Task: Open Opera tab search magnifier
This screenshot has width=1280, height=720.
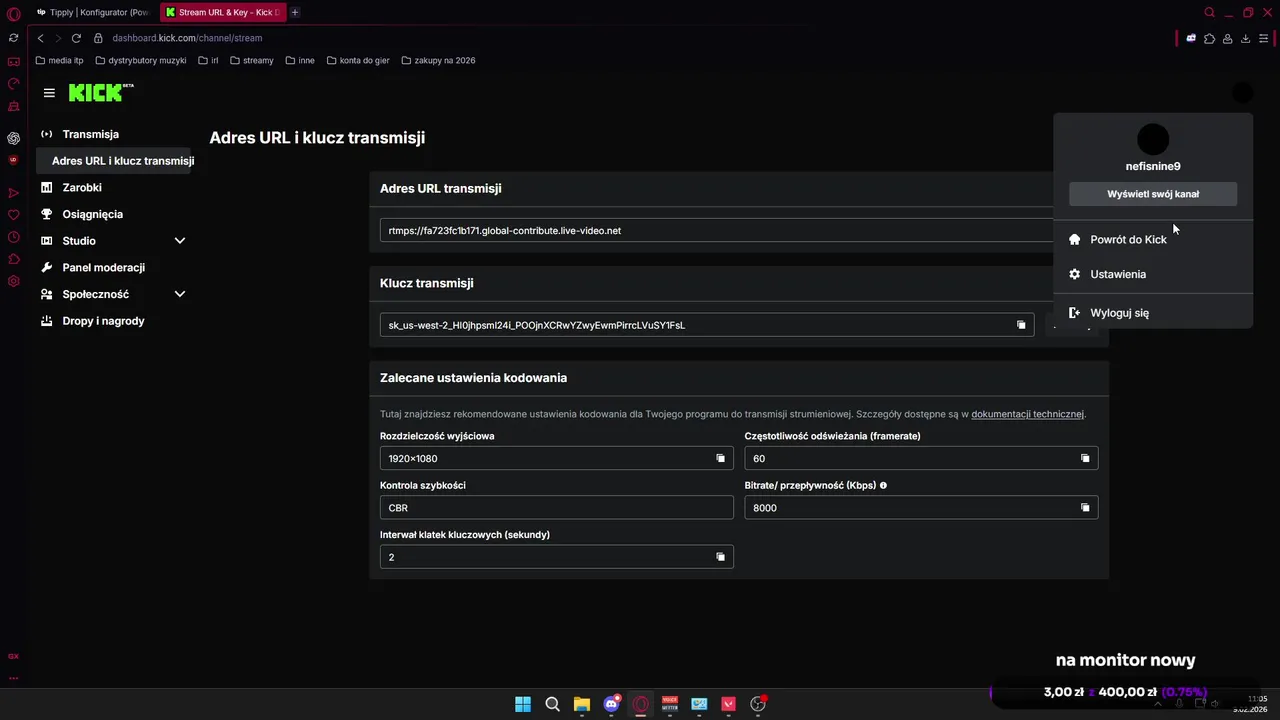Action: click(x=1209, y=13)
